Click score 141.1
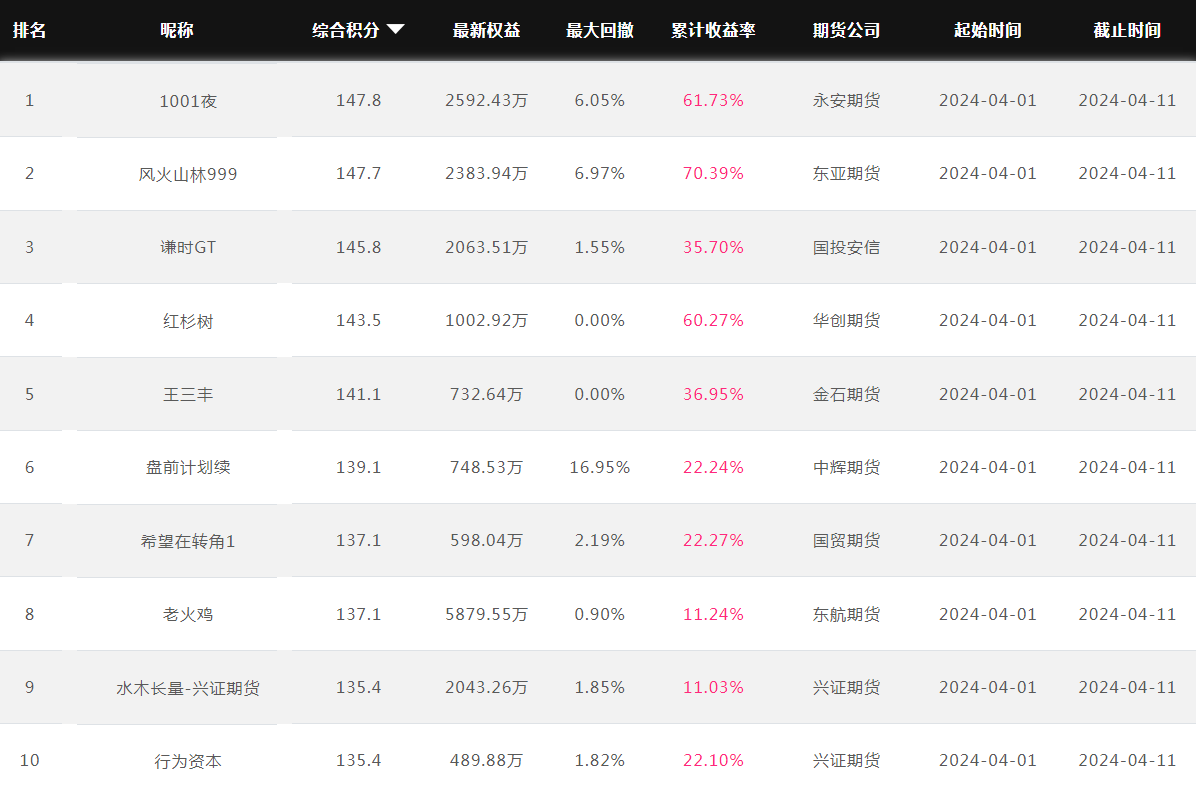Image resolution: width=1196 pixels, height=794 pixels. [x=358, y=394]
